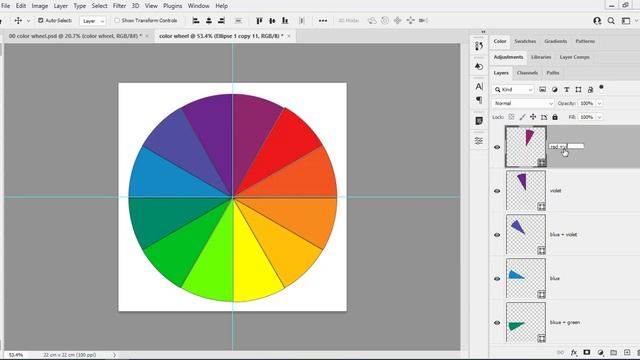Switch to the Swatches tab
The image size is (640, 360).
tap(525, 41)
